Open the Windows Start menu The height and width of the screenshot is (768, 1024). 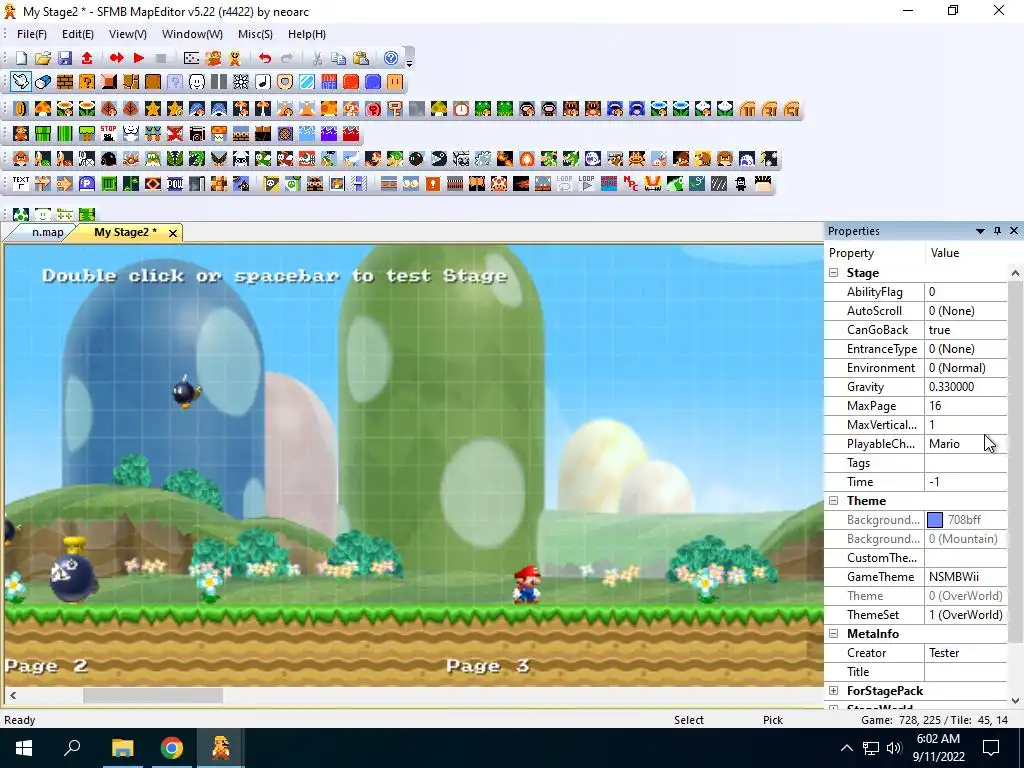click(x=24, y=748)
